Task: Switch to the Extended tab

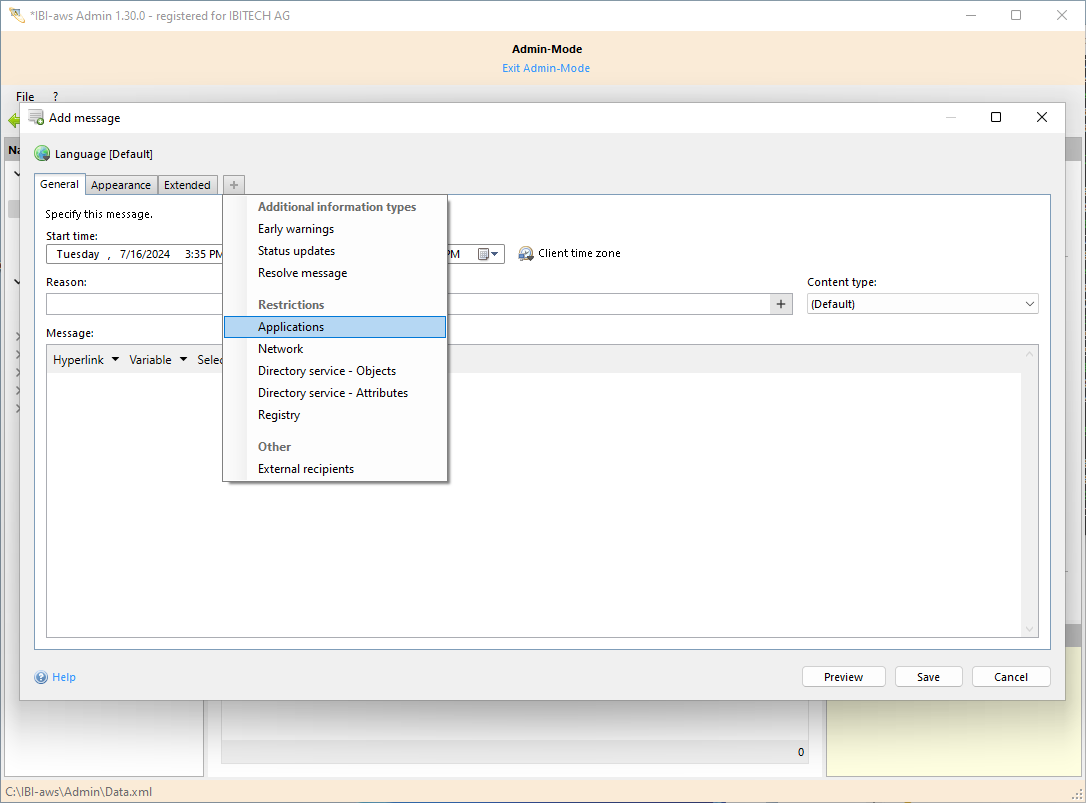Action: pyautogui.click(x=187, y=185)
